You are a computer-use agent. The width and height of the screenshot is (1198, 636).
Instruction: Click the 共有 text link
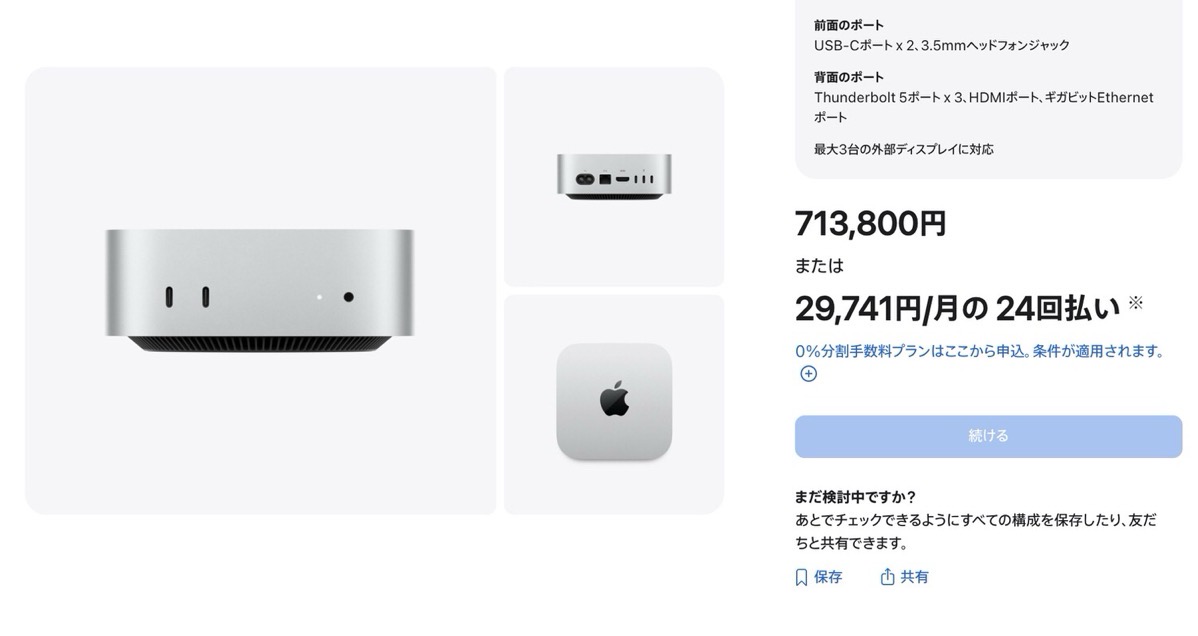pos(915,577)
